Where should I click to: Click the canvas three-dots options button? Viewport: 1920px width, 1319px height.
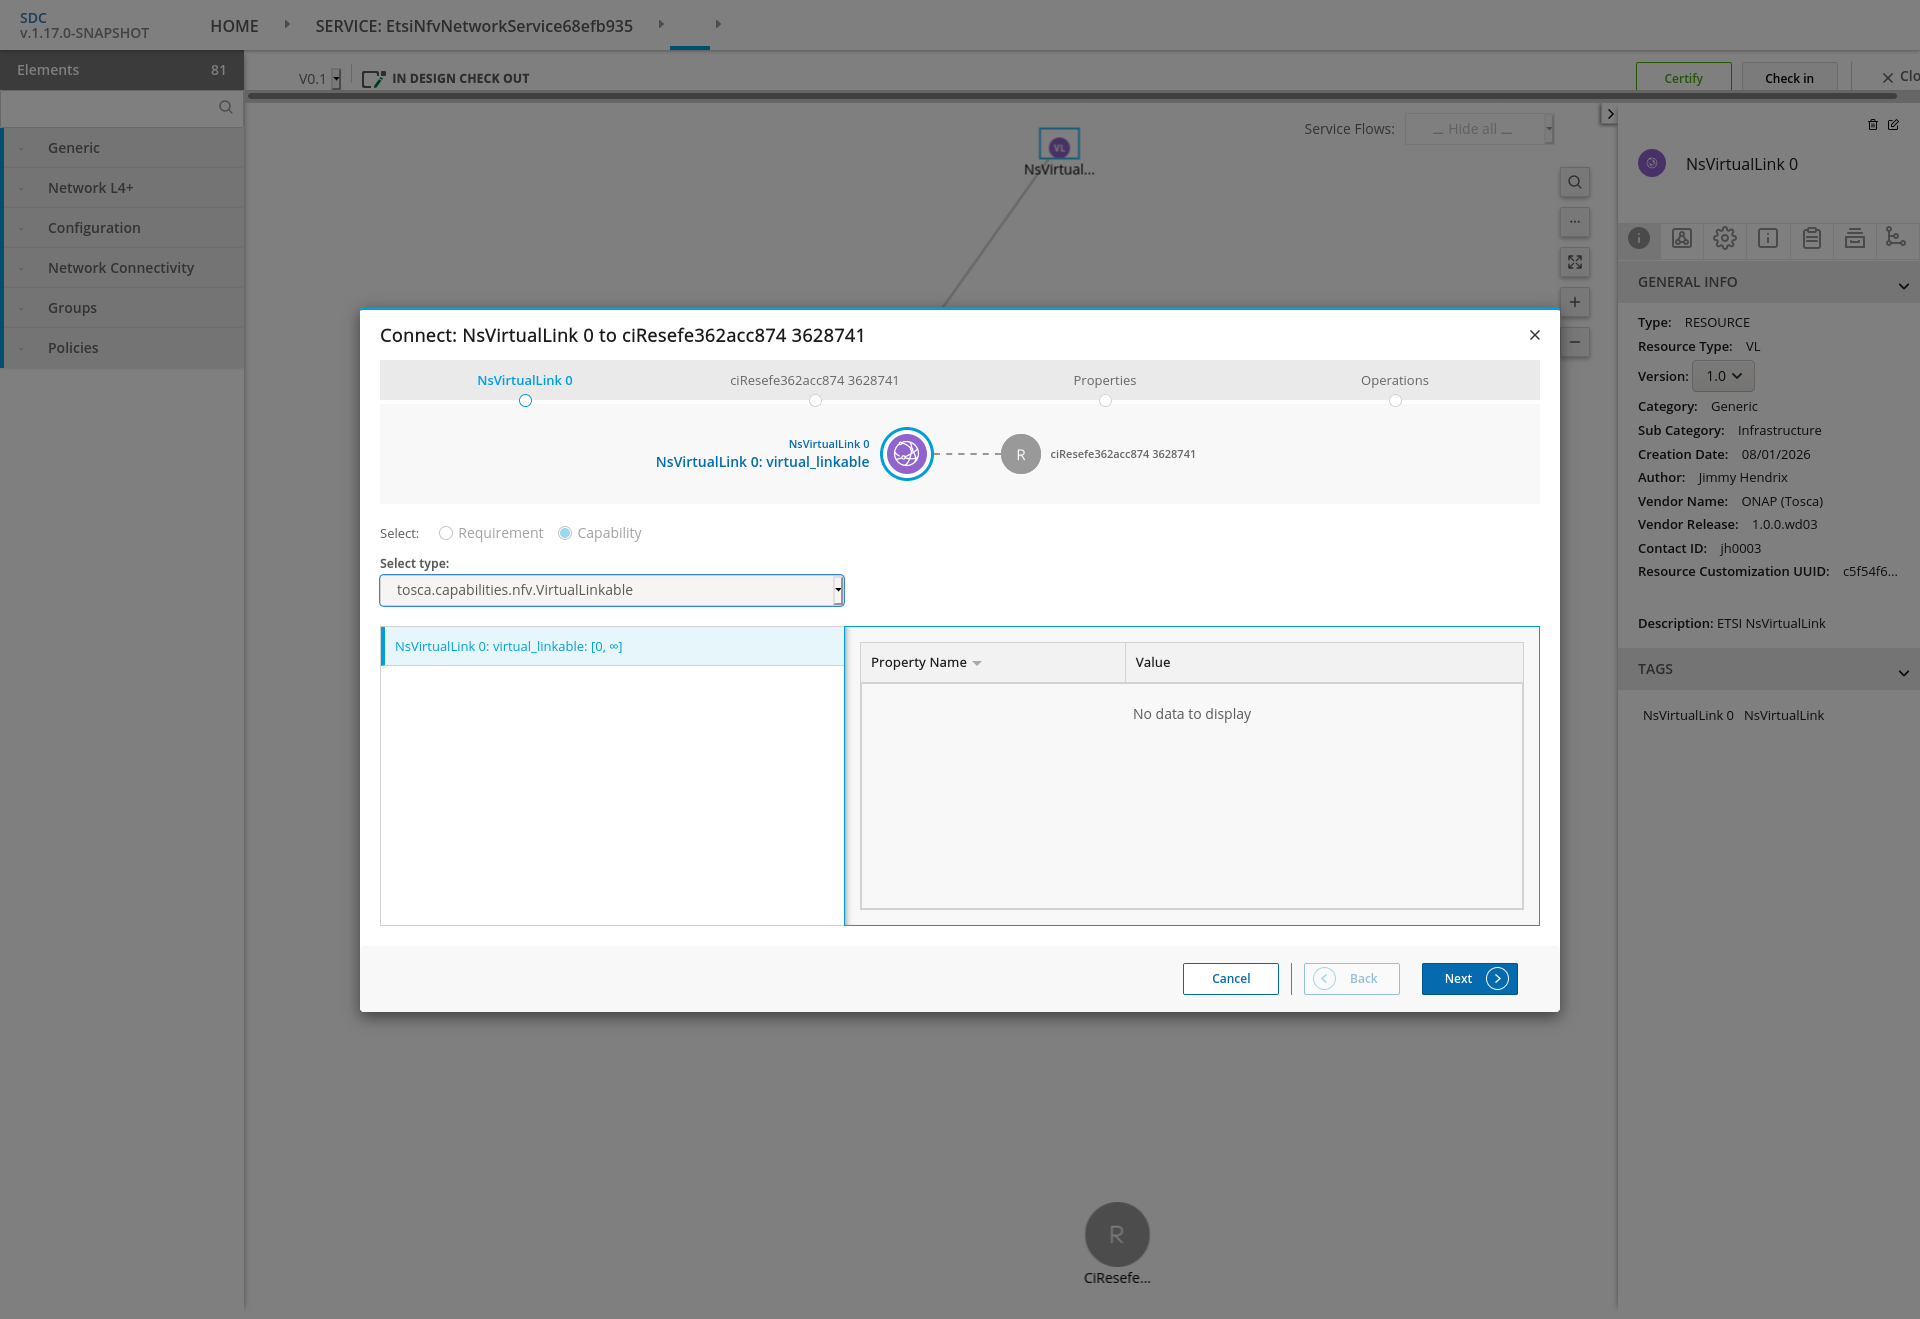pyautogui.click(x=1575, y=222)
